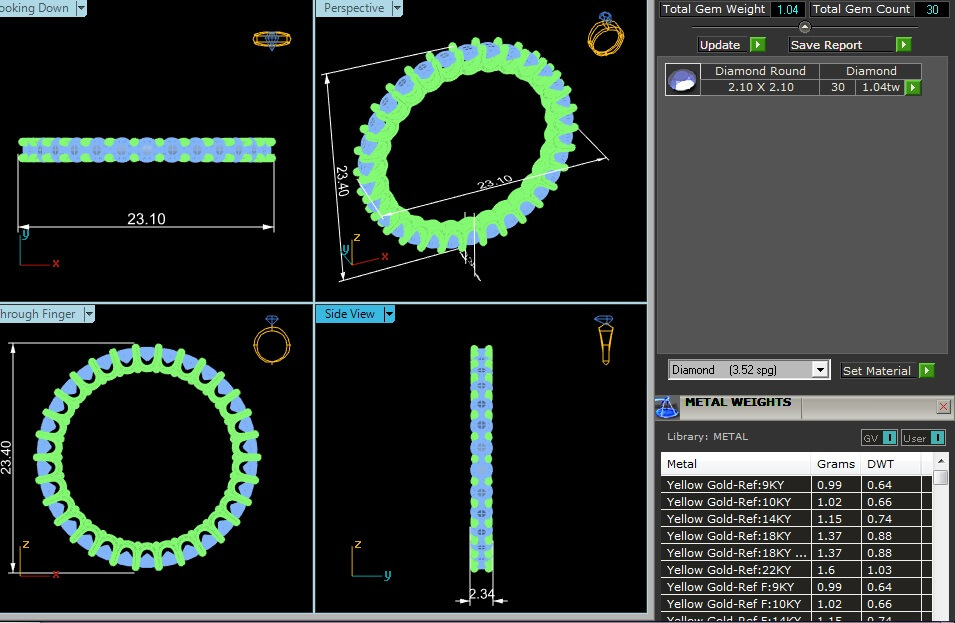The height and width of the screenshot is (623, 955).
Task: Click the Looking Down view ring icon
Action: coord(272,40)
